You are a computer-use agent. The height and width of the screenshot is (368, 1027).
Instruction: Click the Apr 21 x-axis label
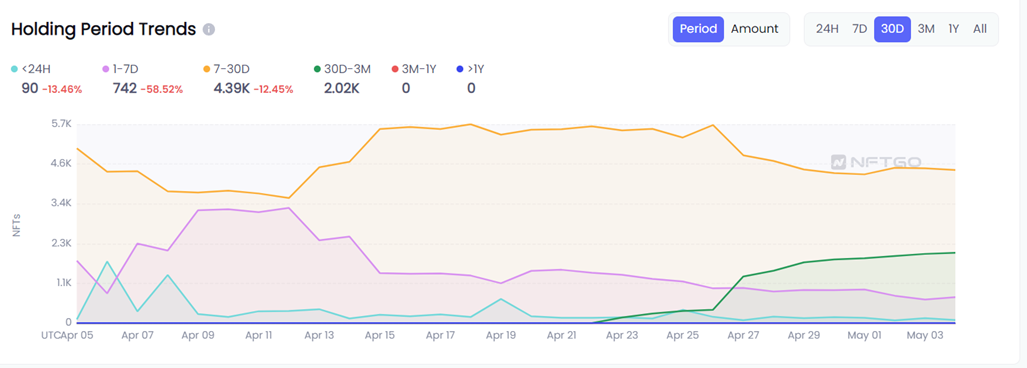point(561,335)
